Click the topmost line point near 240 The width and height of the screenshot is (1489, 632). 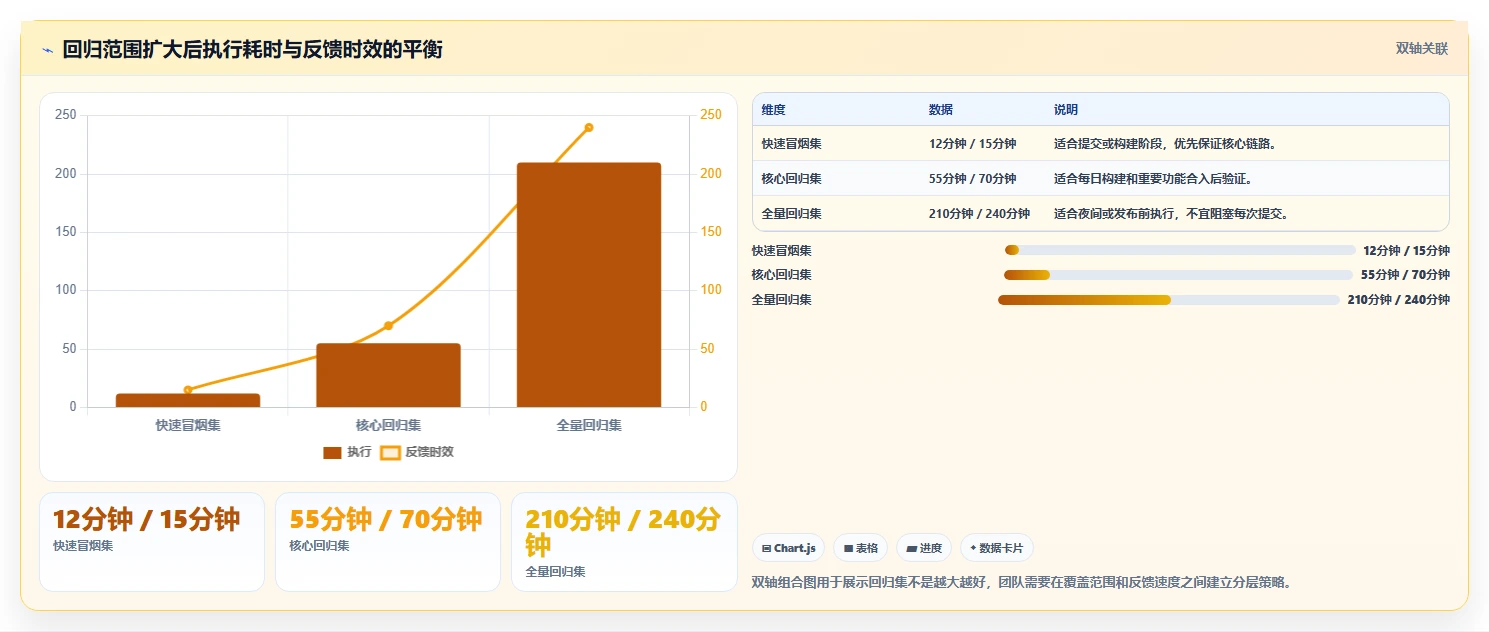pyautogui.click(x=589, y=127)
